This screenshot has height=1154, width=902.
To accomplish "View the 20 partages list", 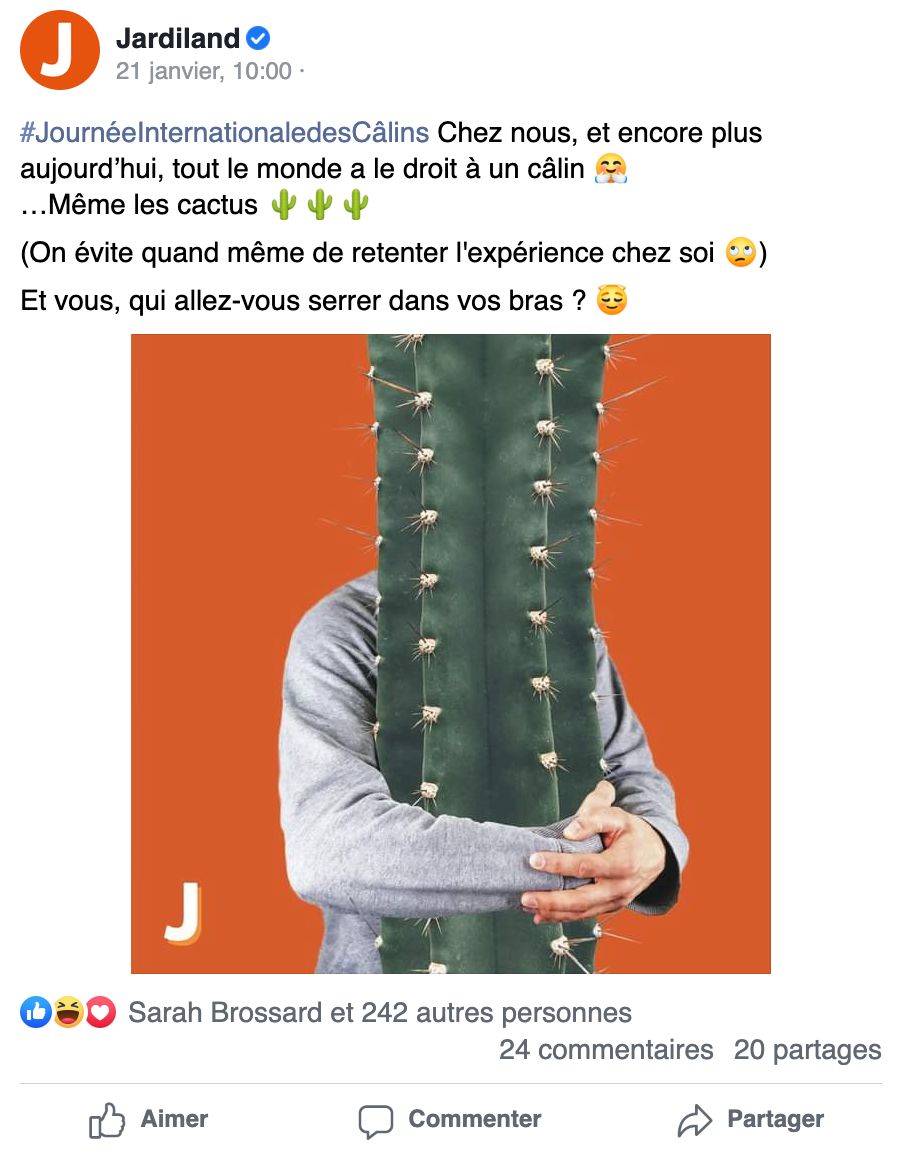I will [x=807, y=1049].
